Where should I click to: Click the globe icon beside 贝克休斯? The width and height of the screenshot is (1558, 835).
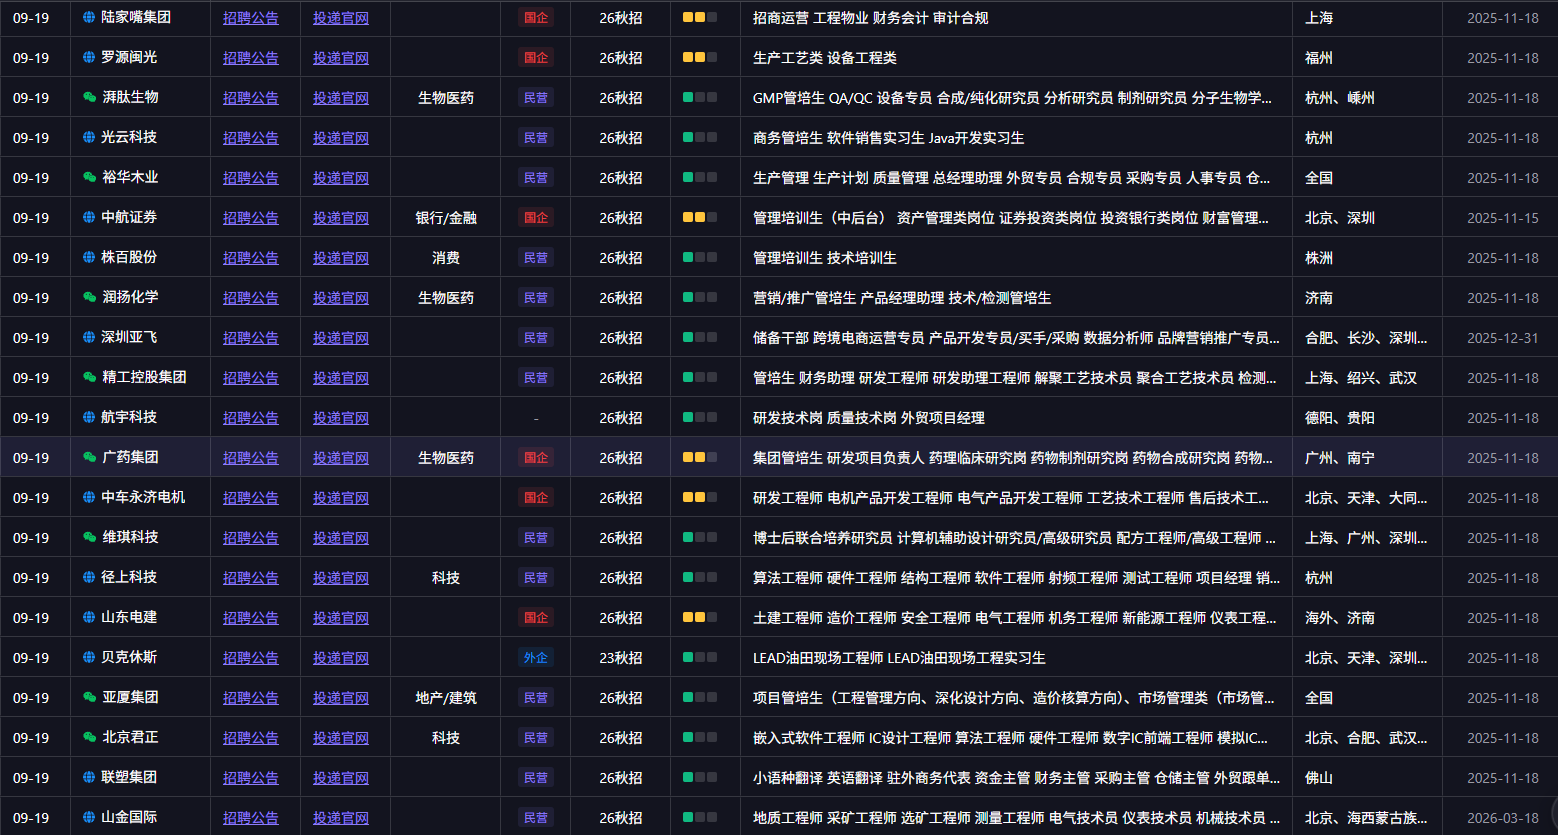click(x=89, y=657)
